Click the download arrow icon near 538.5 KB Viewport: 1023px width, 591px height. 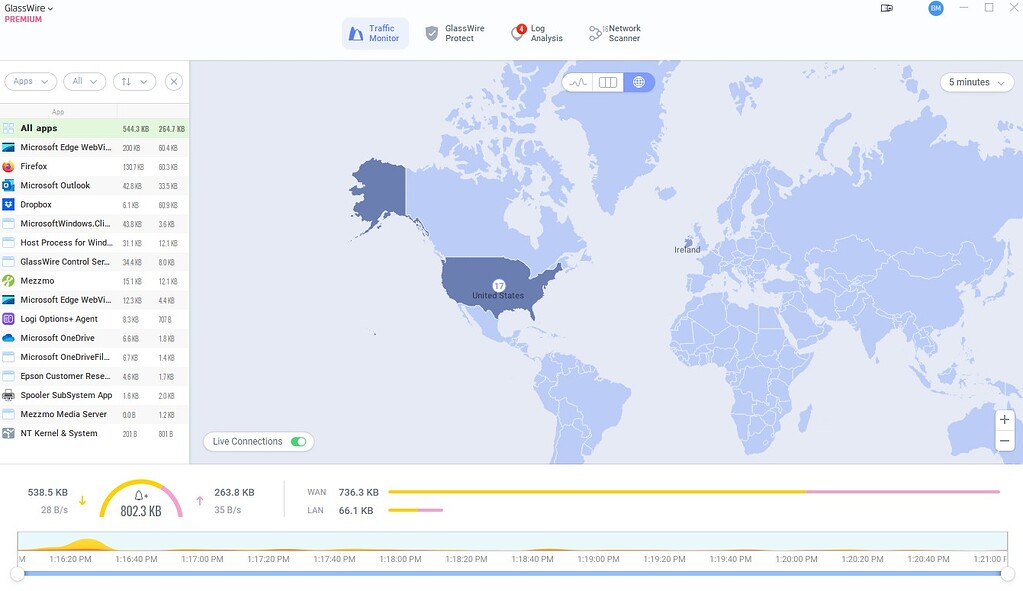[x=82, y=501]
